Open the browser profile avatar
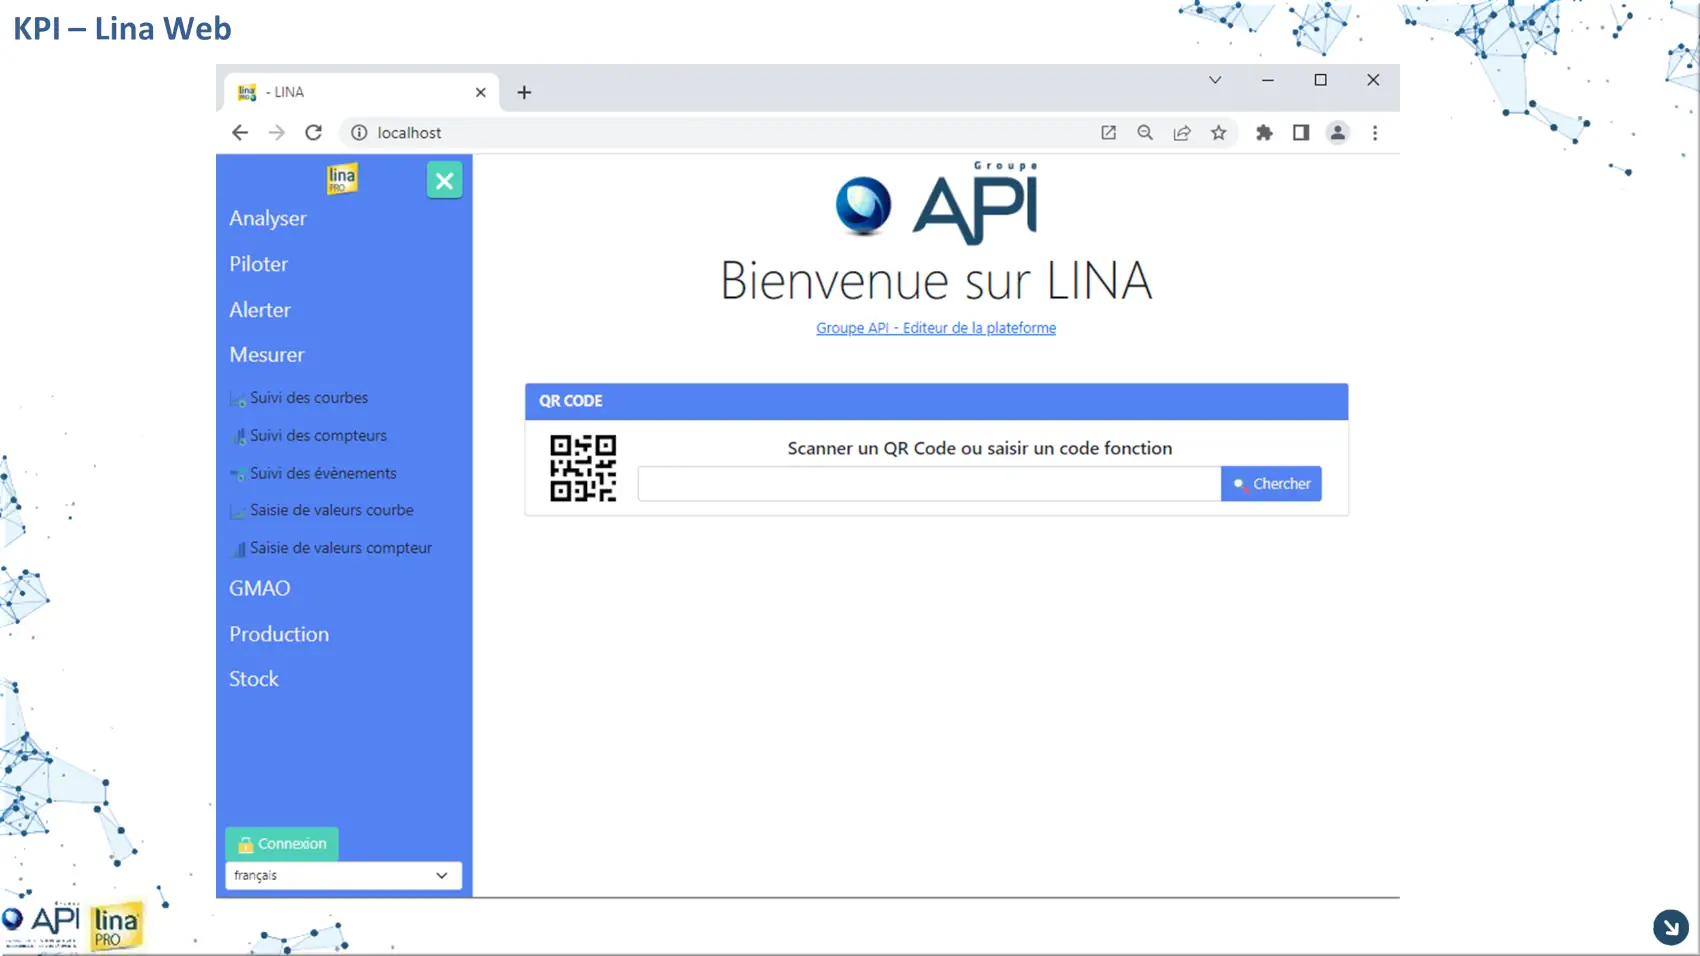Image resolution: width=1700 pixels, height=956 pixels. 1338,133
